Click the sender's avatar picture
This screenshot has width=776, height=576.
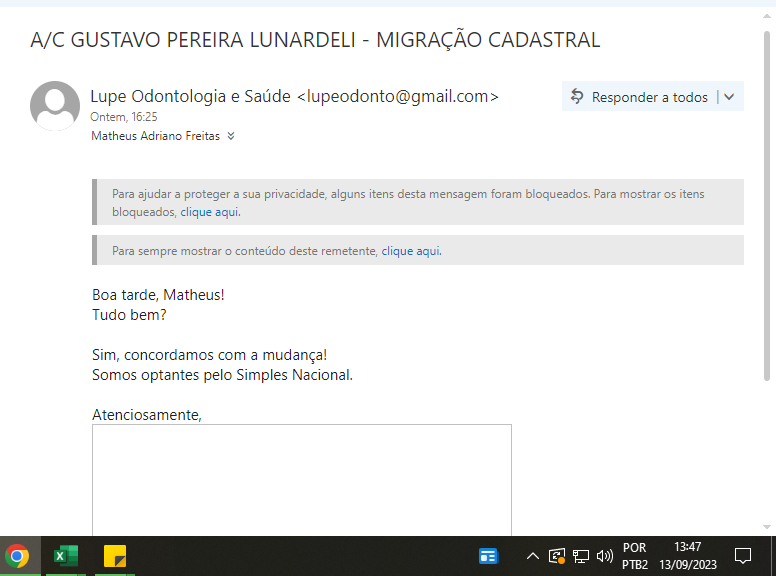(55, 106)
